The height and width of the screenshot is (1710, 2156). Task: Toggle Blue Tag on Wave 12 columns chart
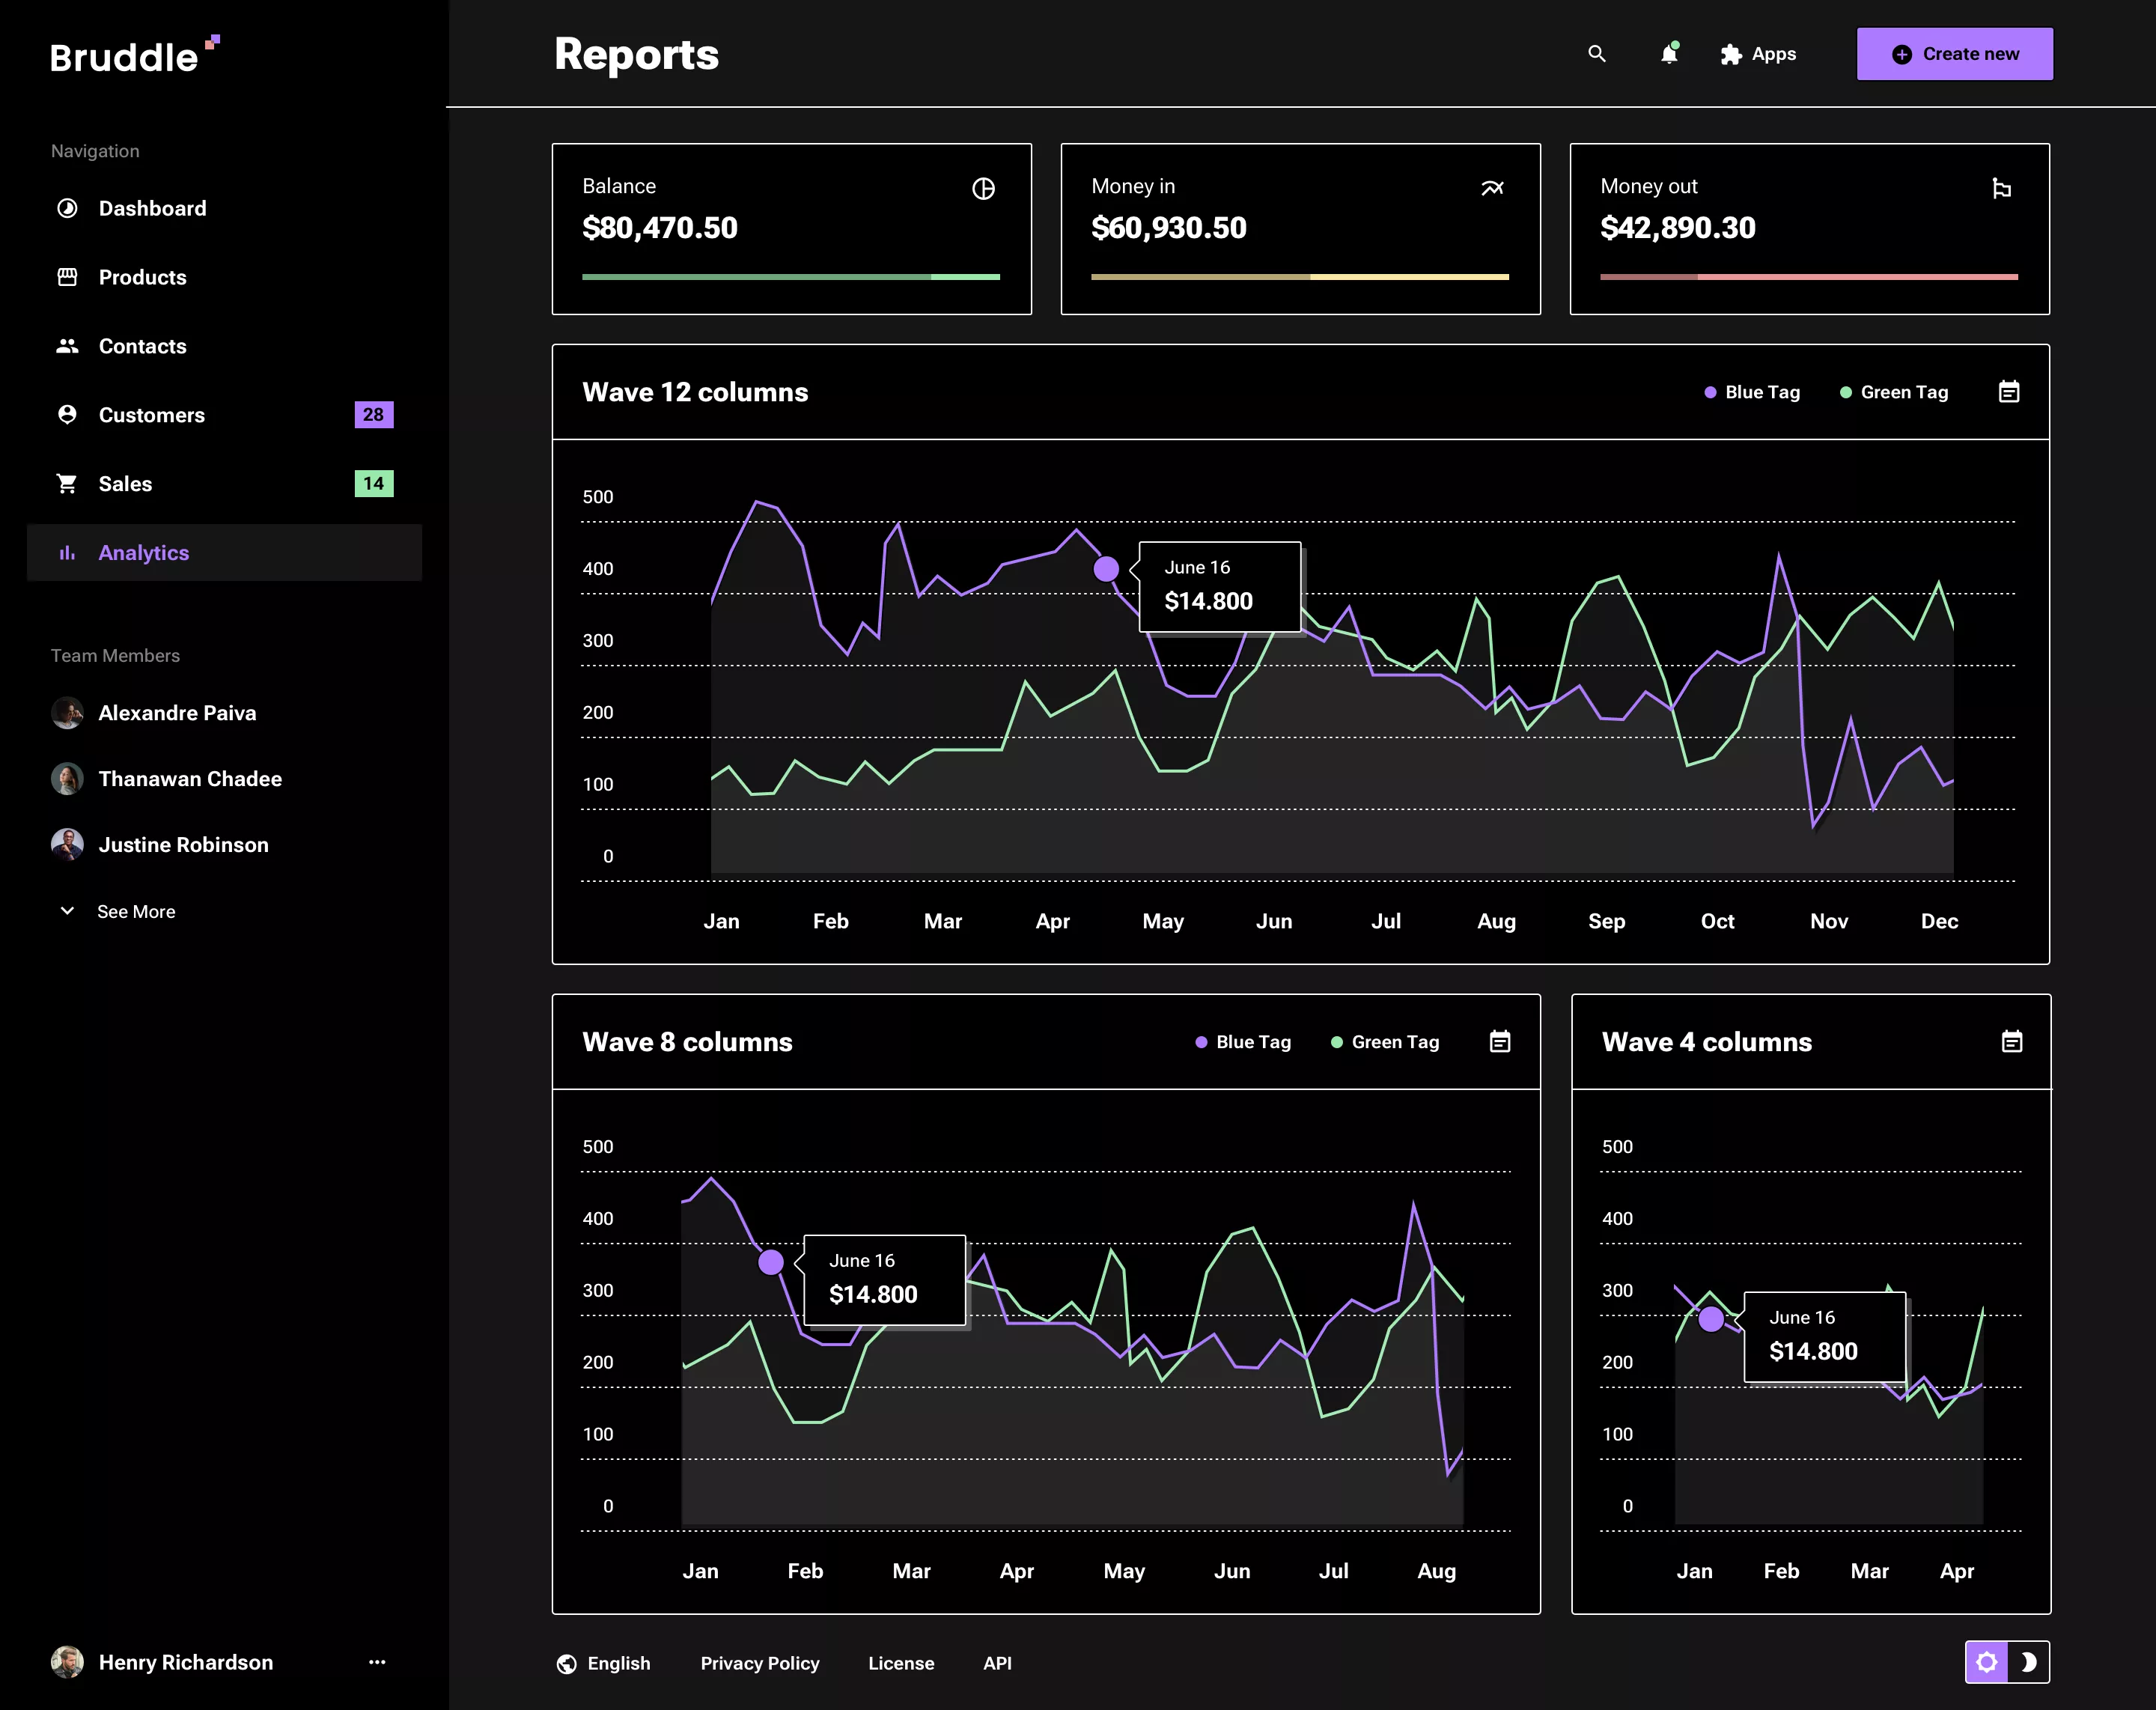tap(1751, 392)
